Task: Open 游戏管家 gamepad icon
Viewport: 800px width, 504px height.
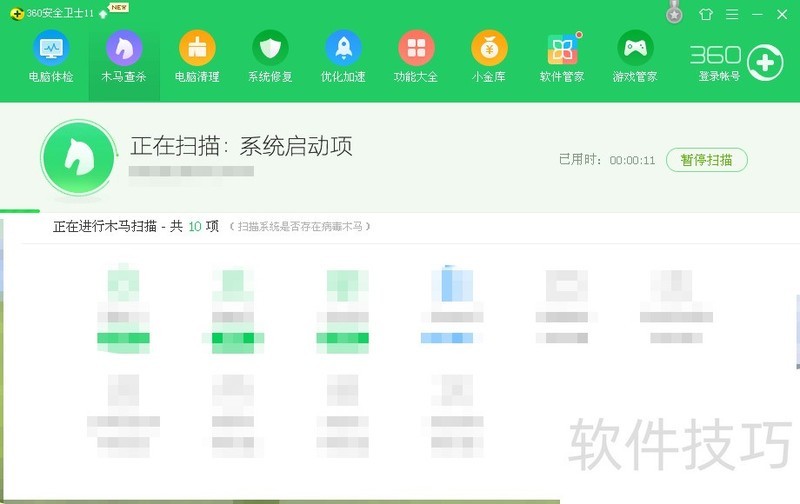Action: coord(635,49)
